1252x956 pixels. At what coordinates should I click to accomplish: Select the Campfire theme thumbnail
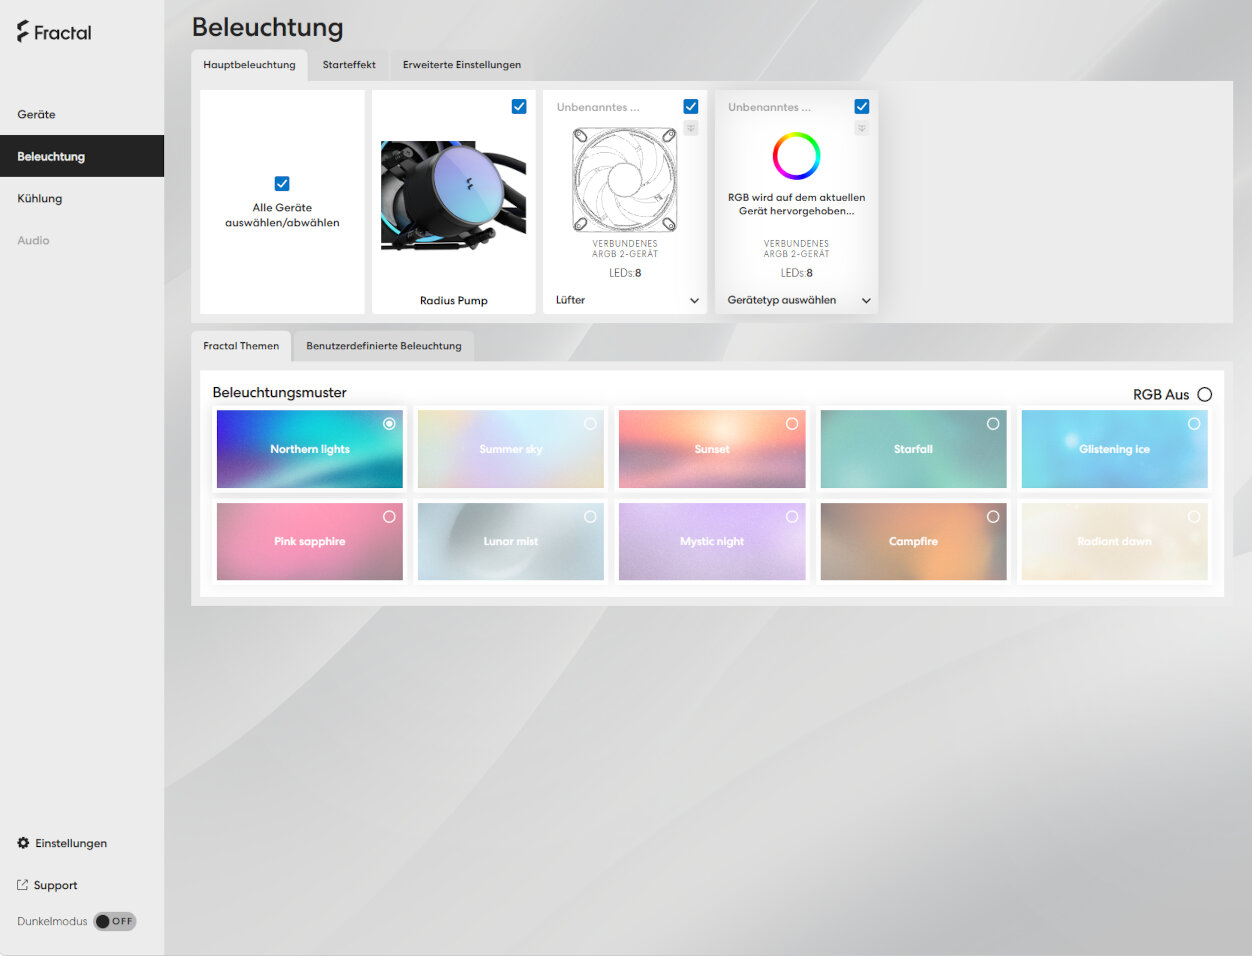click(913, 541)
